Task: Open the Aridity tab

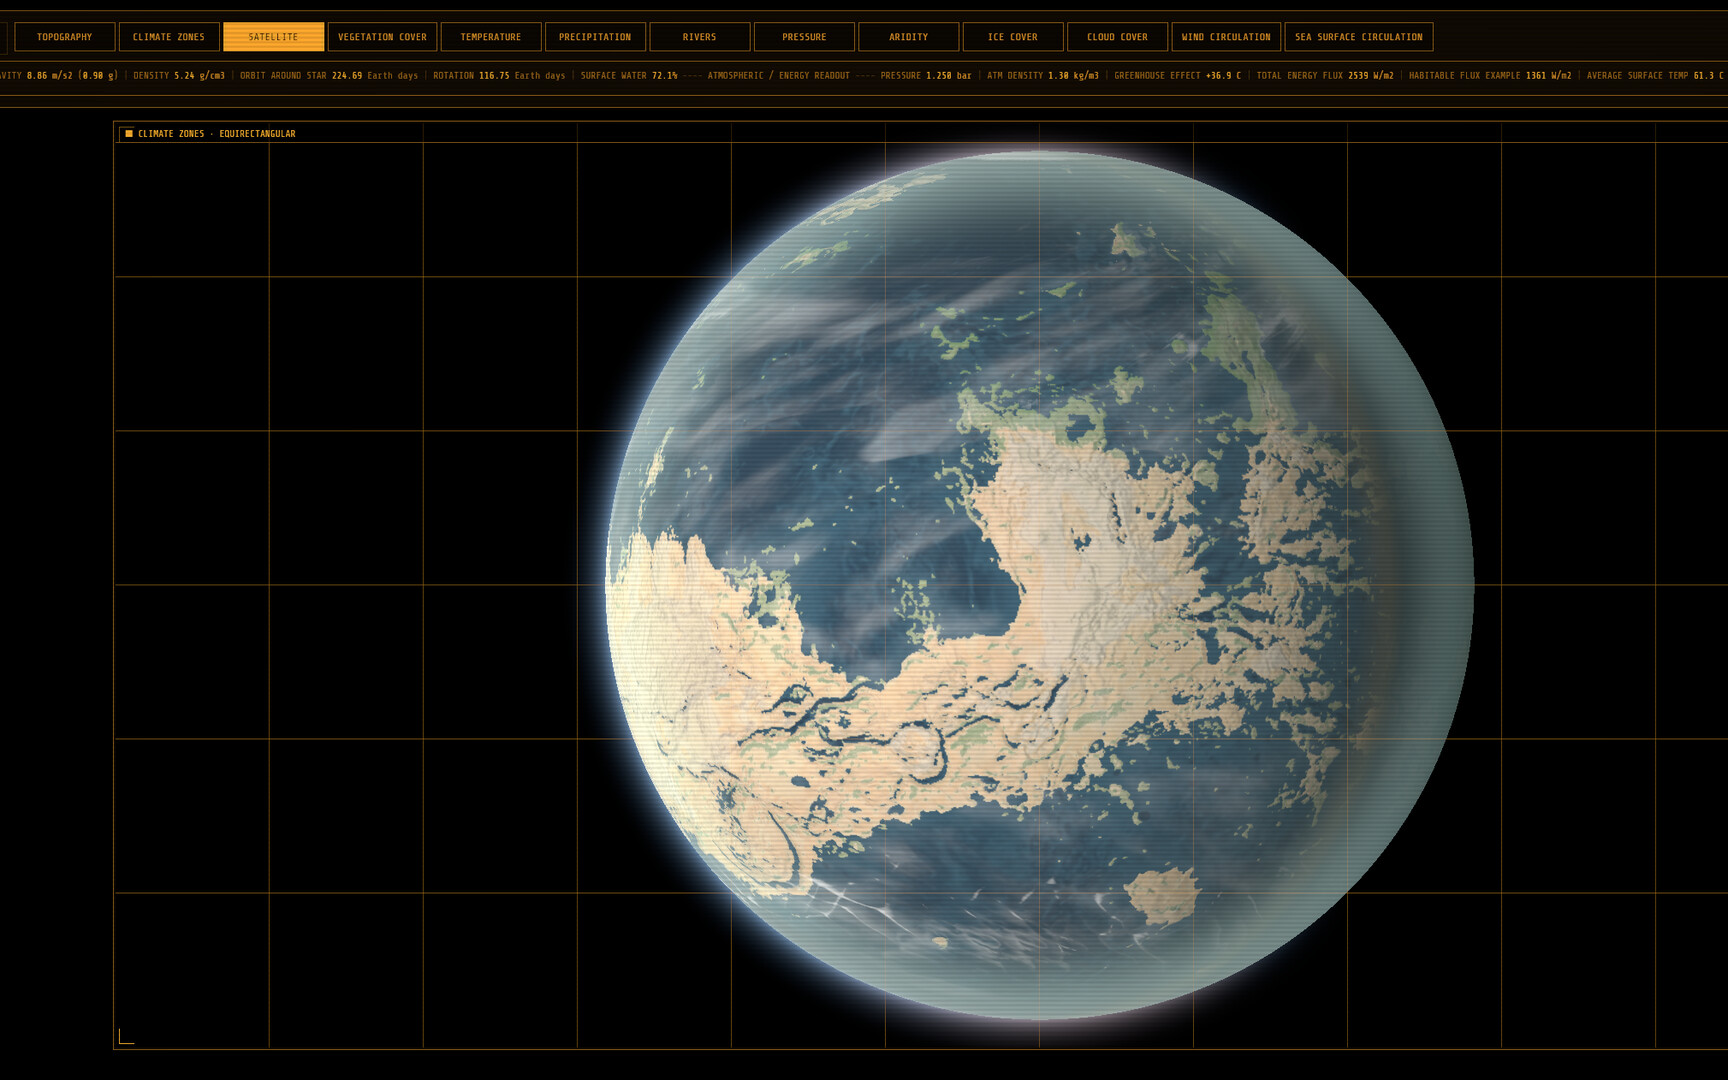Action: (x=909, y=37)
